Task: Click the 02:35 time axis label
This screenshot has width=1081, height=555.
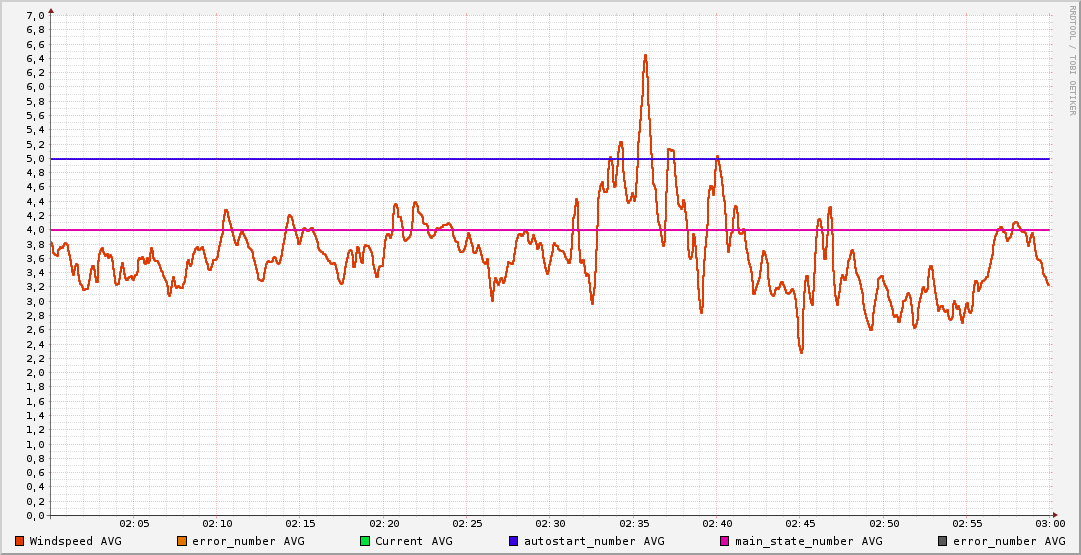Action: pyautogui.click(x=634, y=524)
